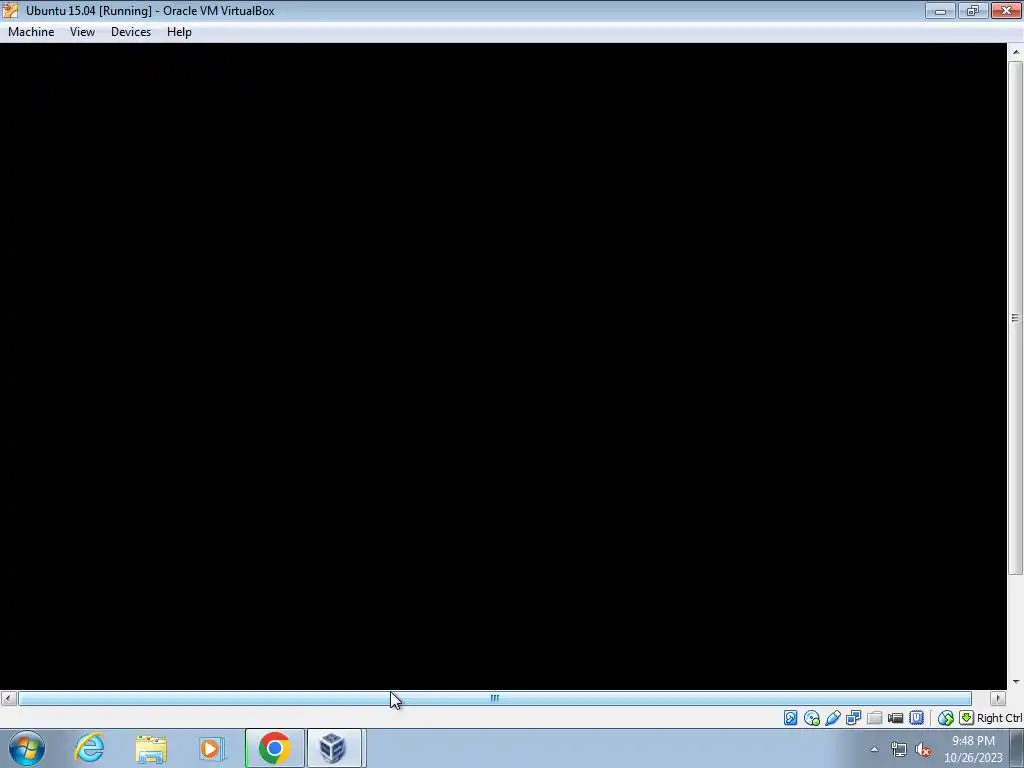This screenshot has width=1024, height=768.
Task: Click the horizontal scrollbar left arrow
Action: point(8,698)
